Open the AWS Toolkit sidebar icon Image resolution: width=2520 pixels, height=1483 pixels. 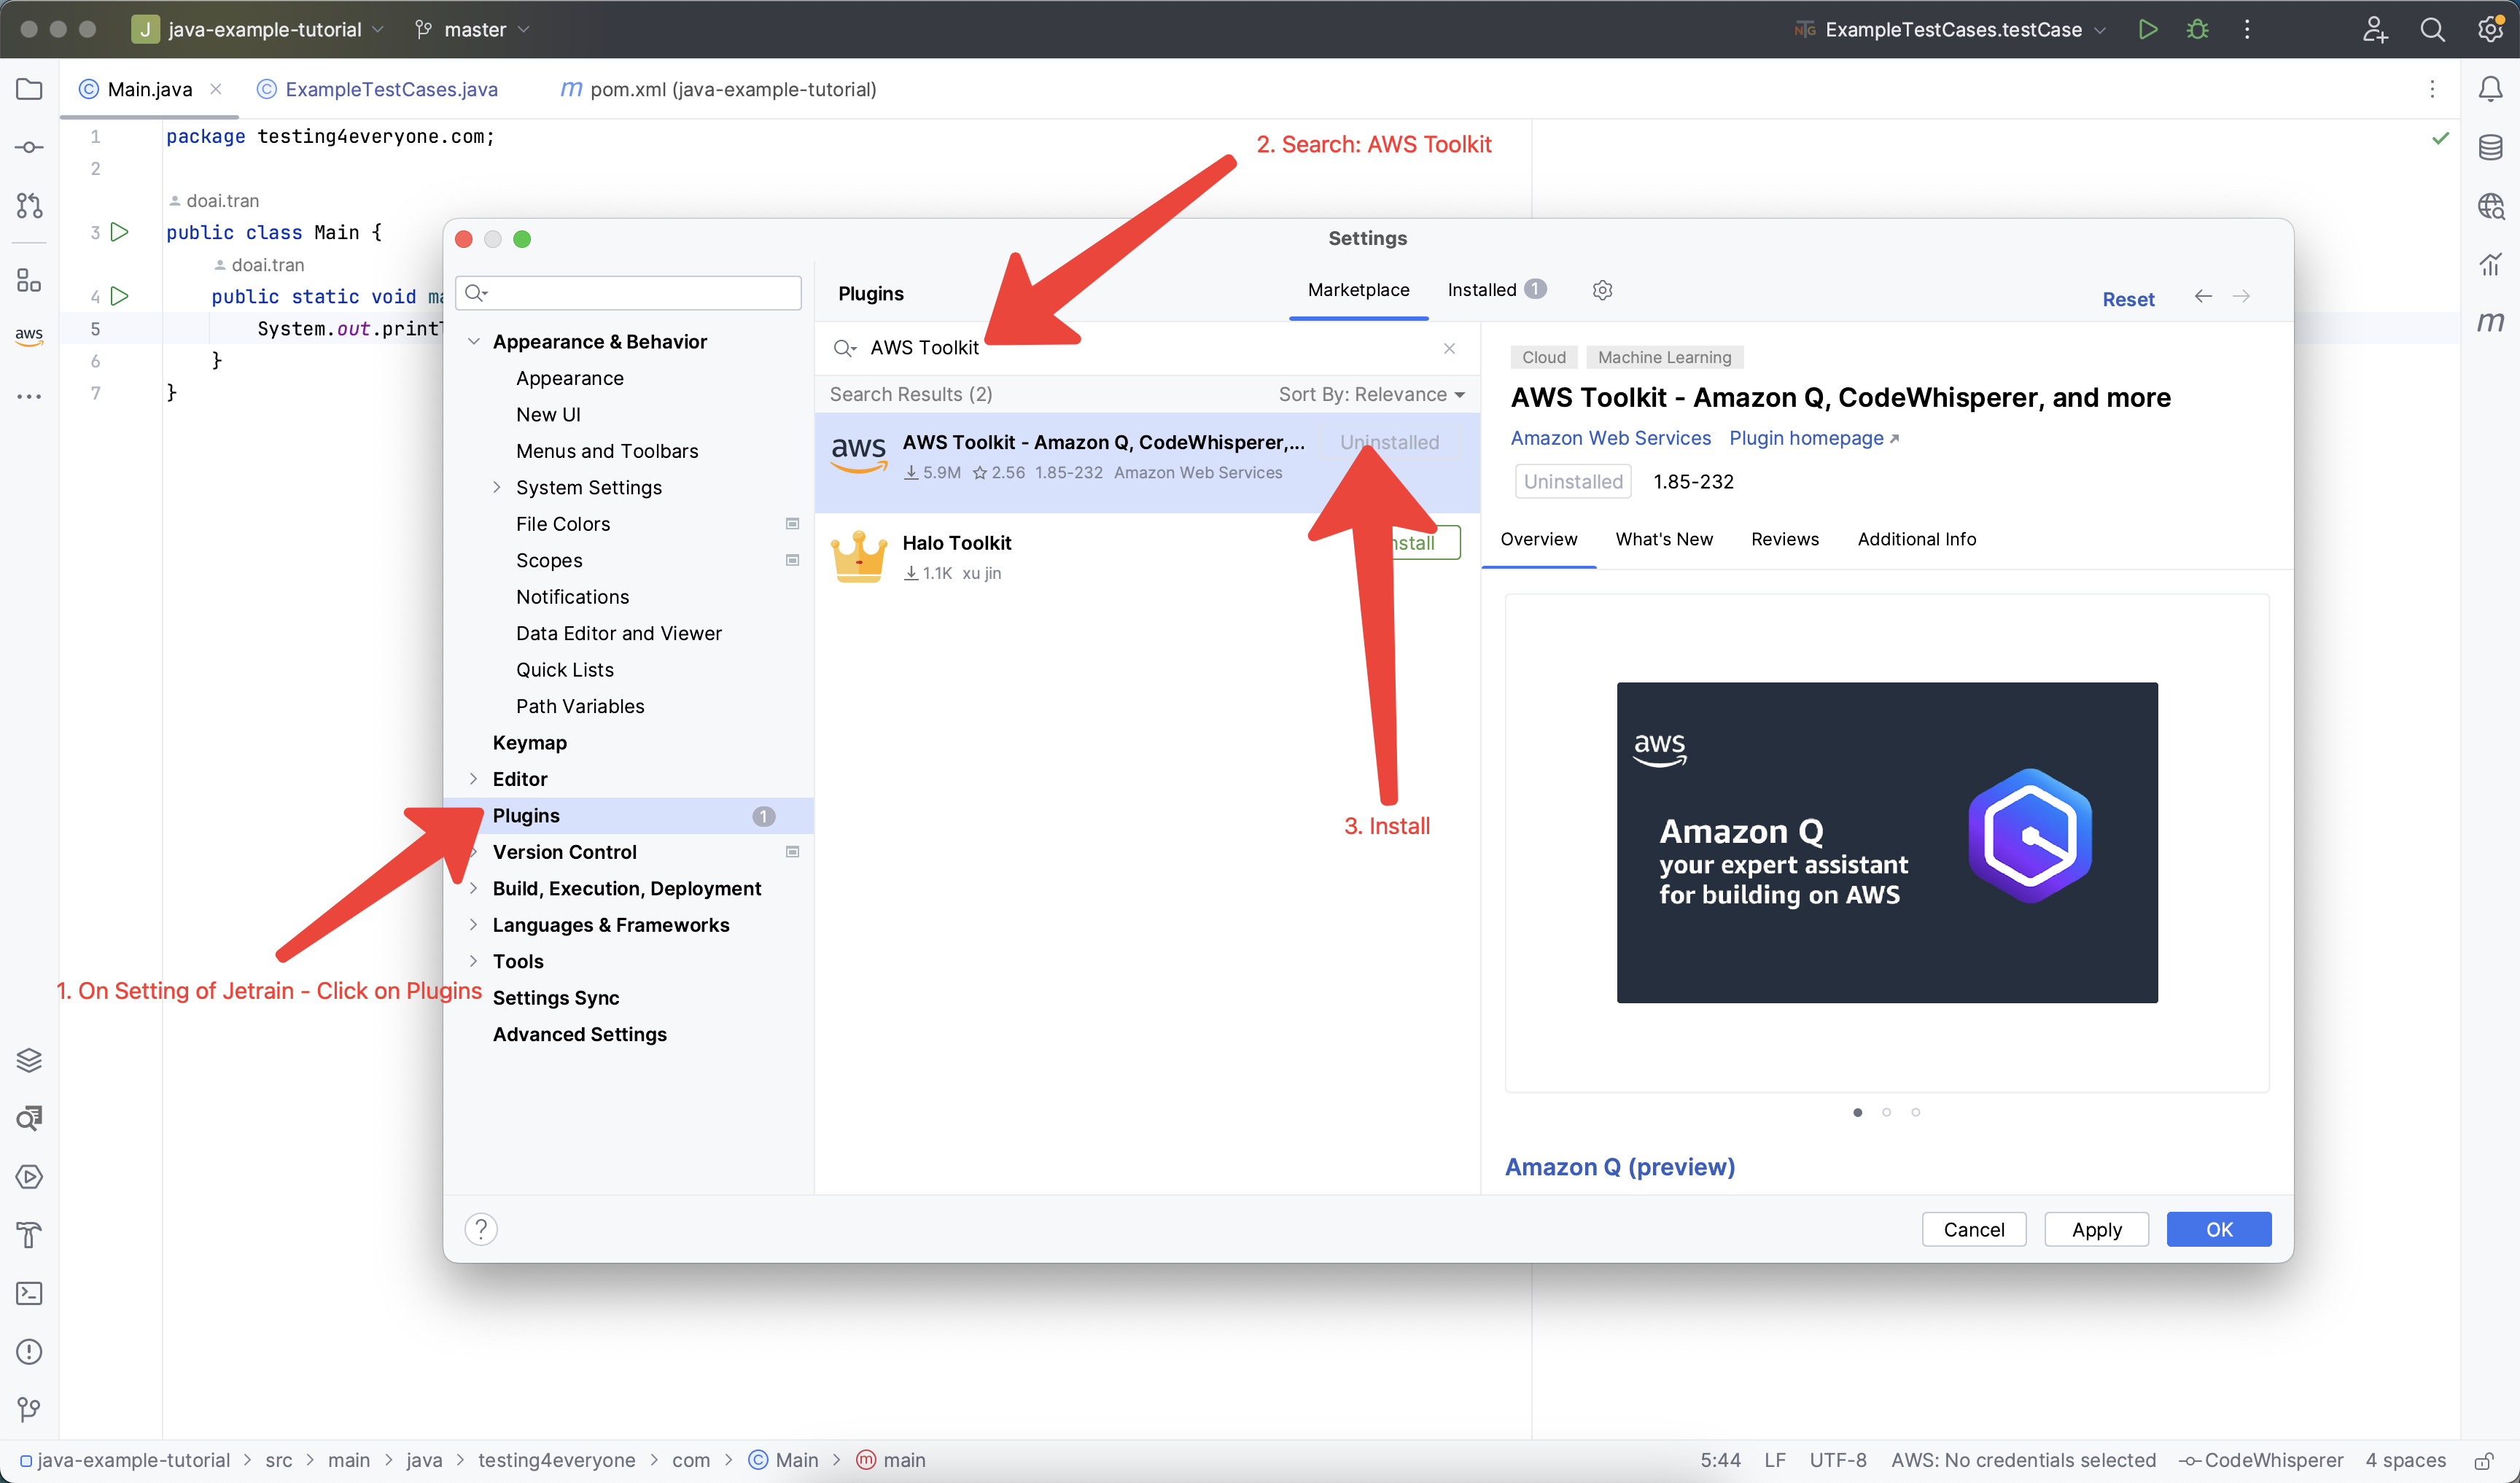click(x=29, y=336)
